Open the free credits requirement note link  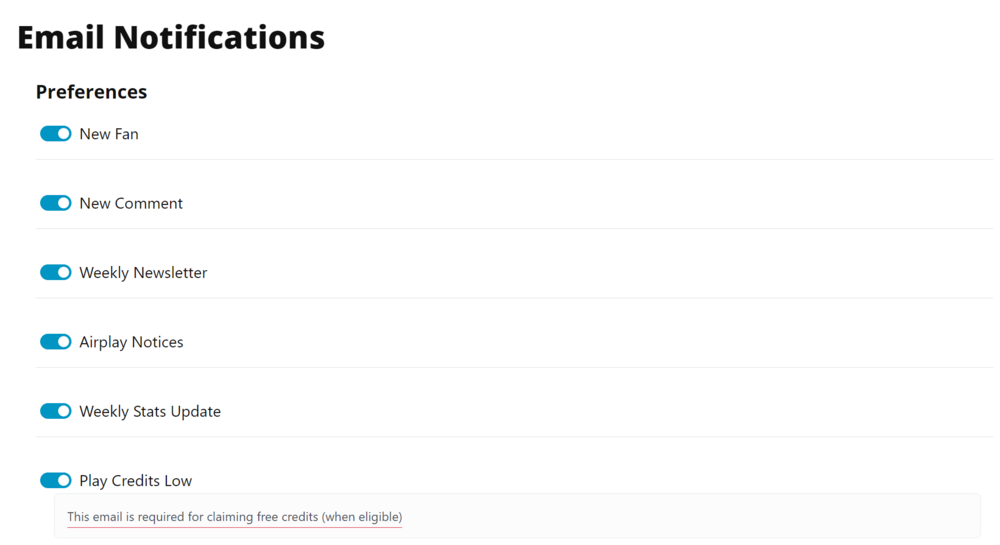point(234,517)
